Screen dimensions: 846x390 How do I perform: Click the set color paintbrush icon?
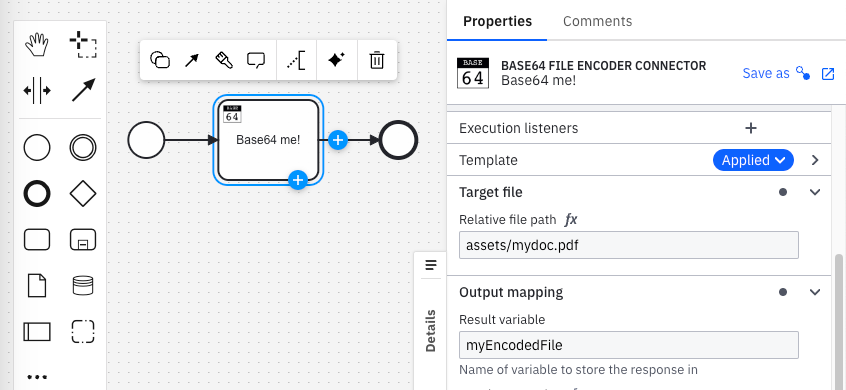224,60
